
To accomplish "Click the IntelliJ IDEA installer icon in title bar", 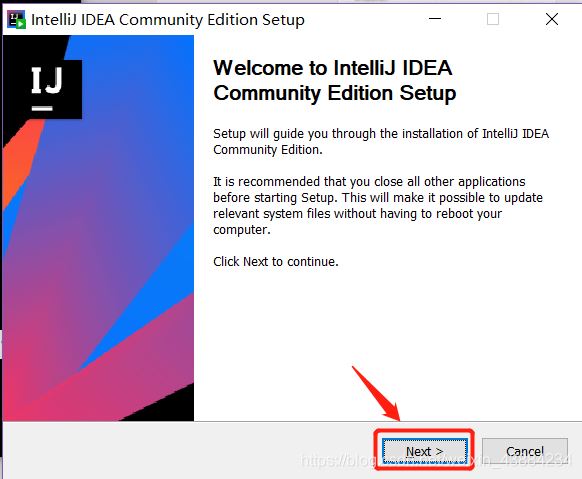I will 16,19.
